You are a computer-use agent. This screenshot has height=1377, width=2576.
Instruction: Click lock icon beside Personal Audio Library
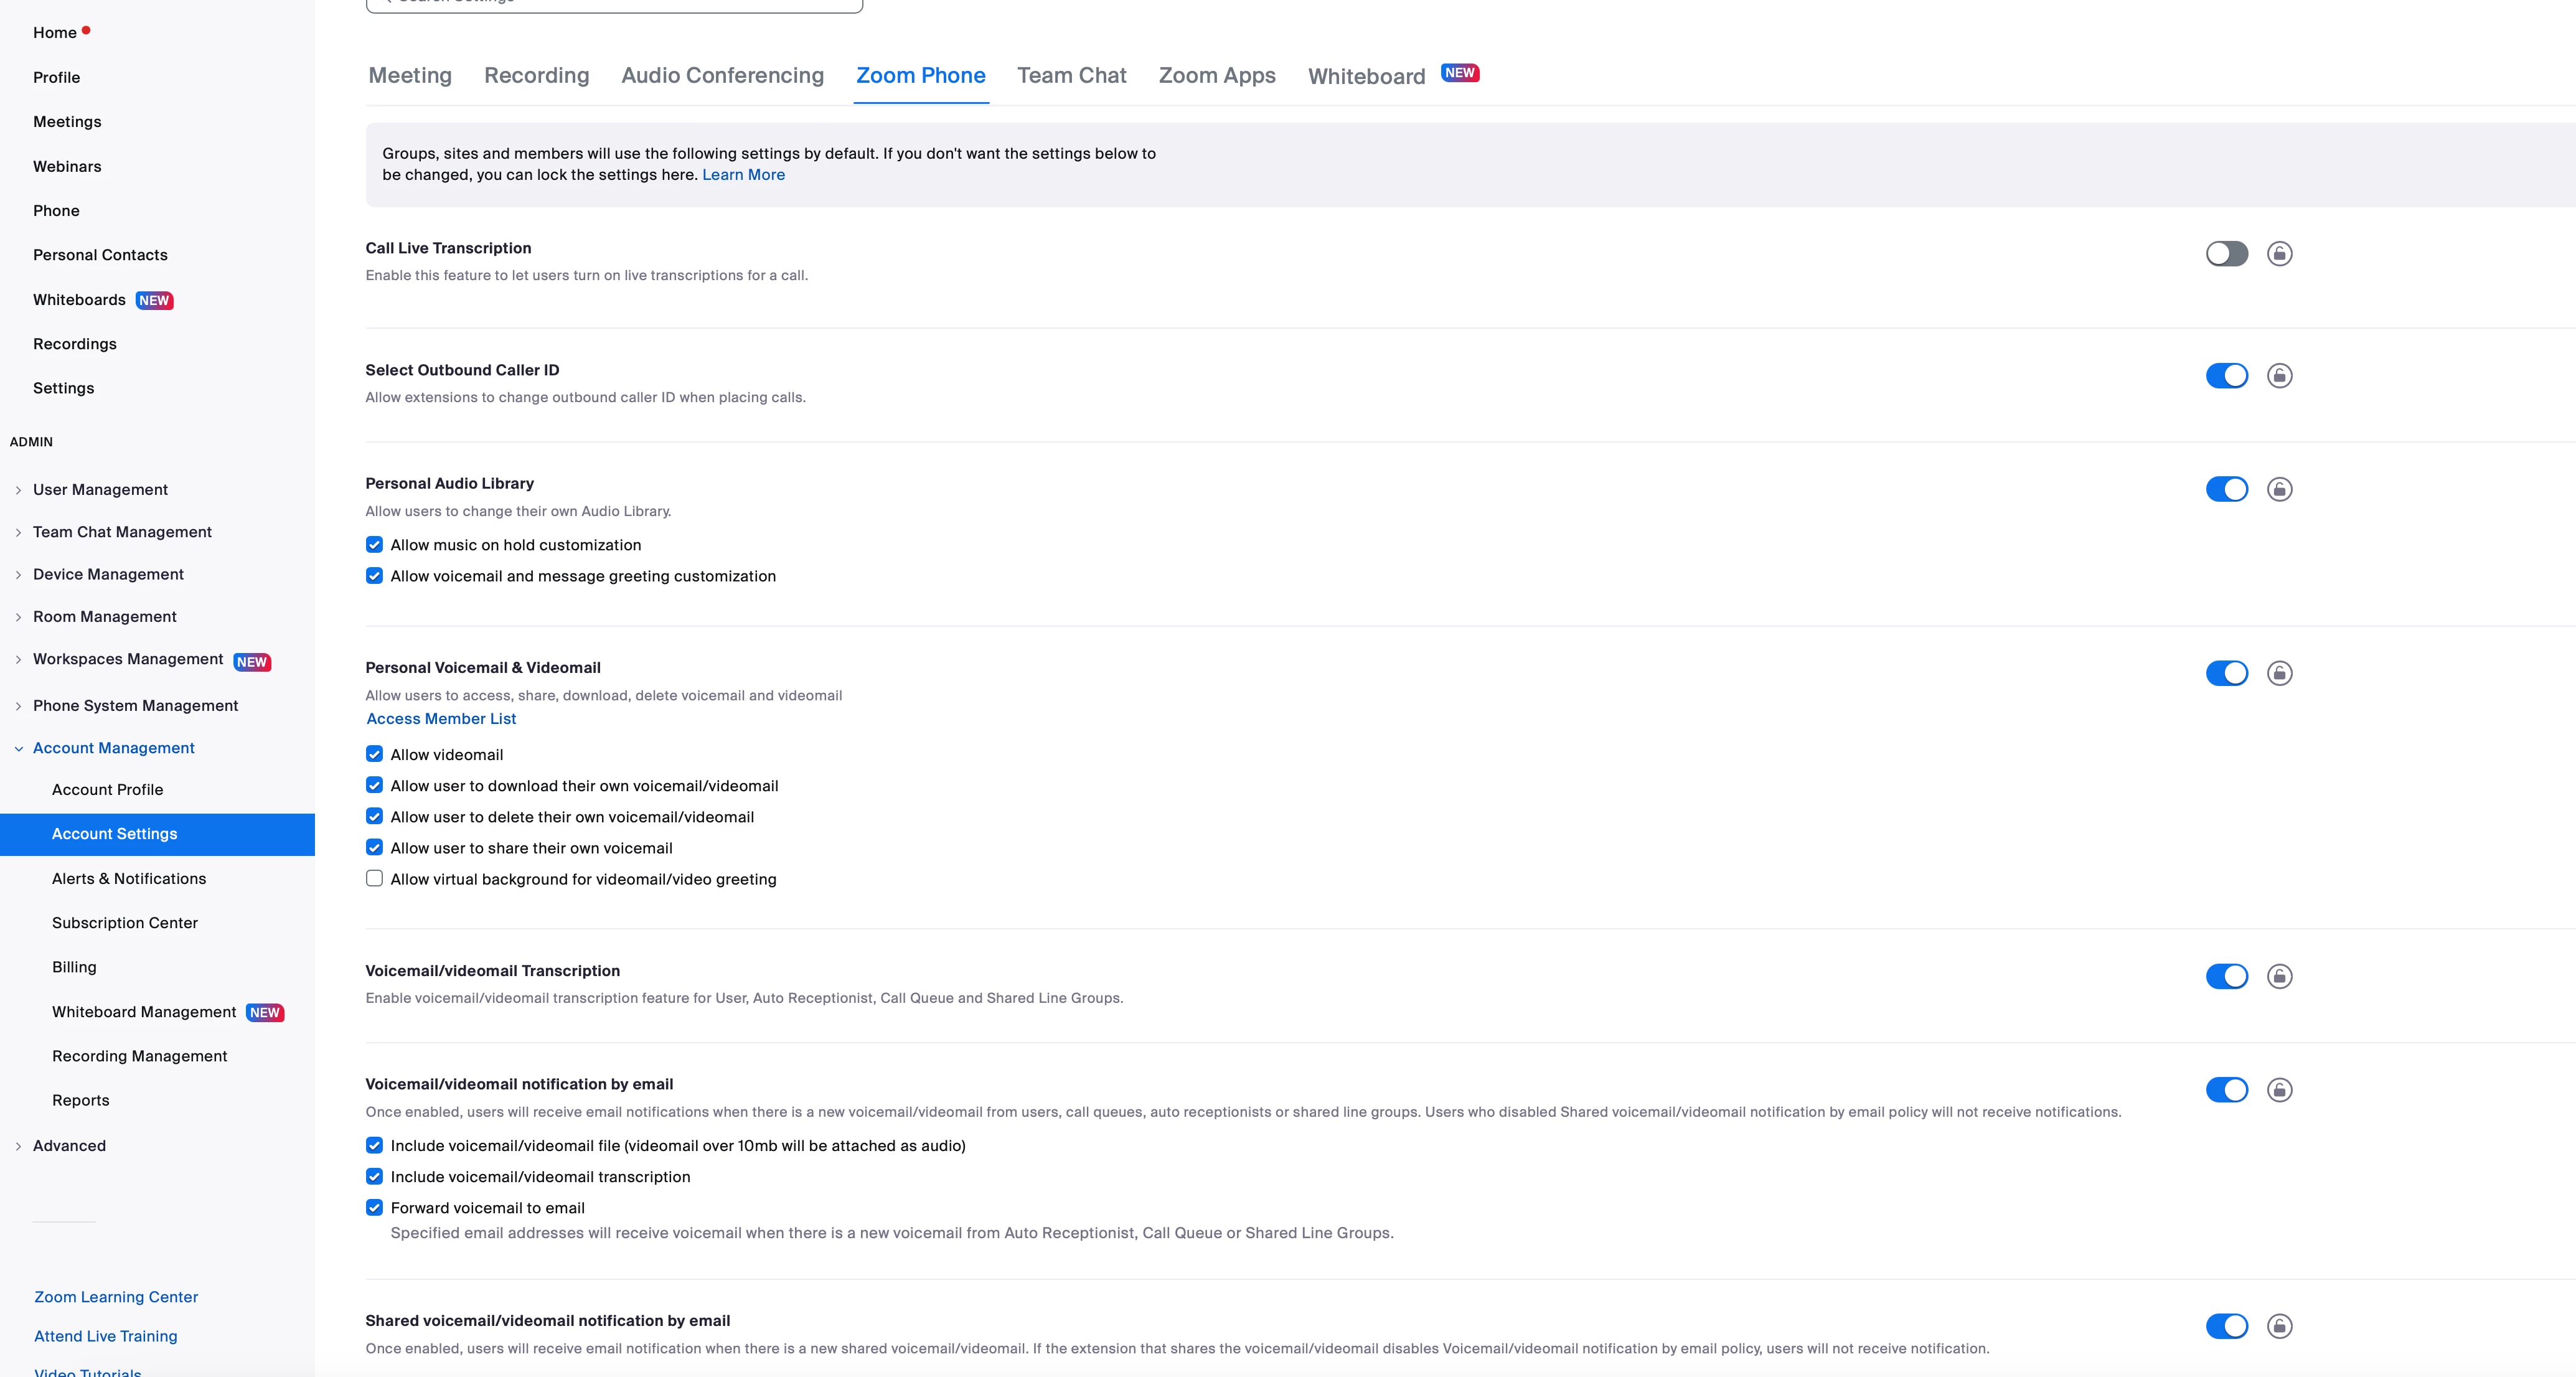2279,490
